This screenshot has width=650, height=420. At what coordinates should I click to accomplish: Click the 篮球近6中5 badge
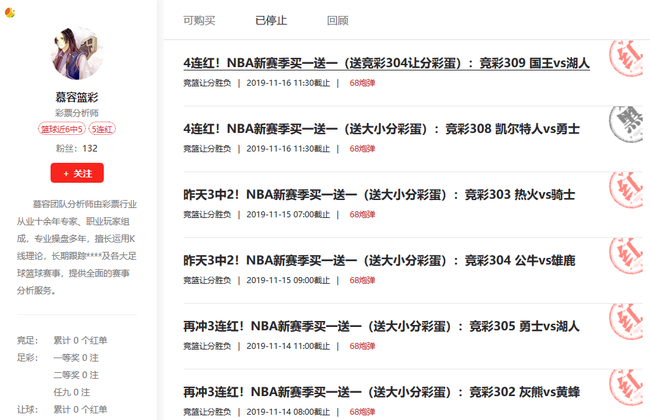pyautogui.click(x=62, y=129)
